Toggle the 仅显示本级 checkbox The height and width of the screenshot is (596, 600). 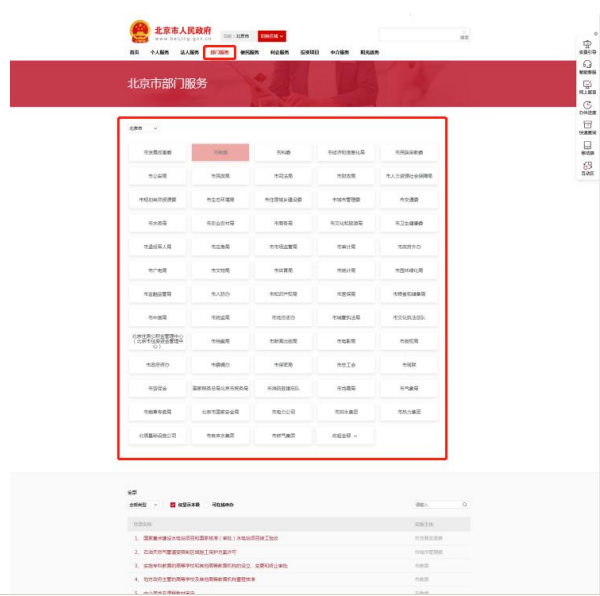(173, 505)
